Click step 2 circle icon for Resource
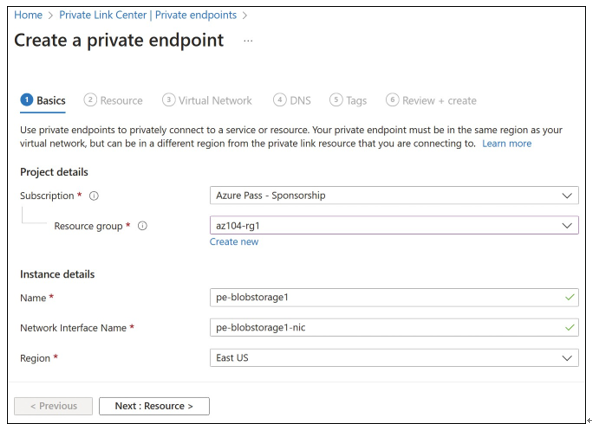The width and height of the screenshot is (592, 427). (90, 100)
